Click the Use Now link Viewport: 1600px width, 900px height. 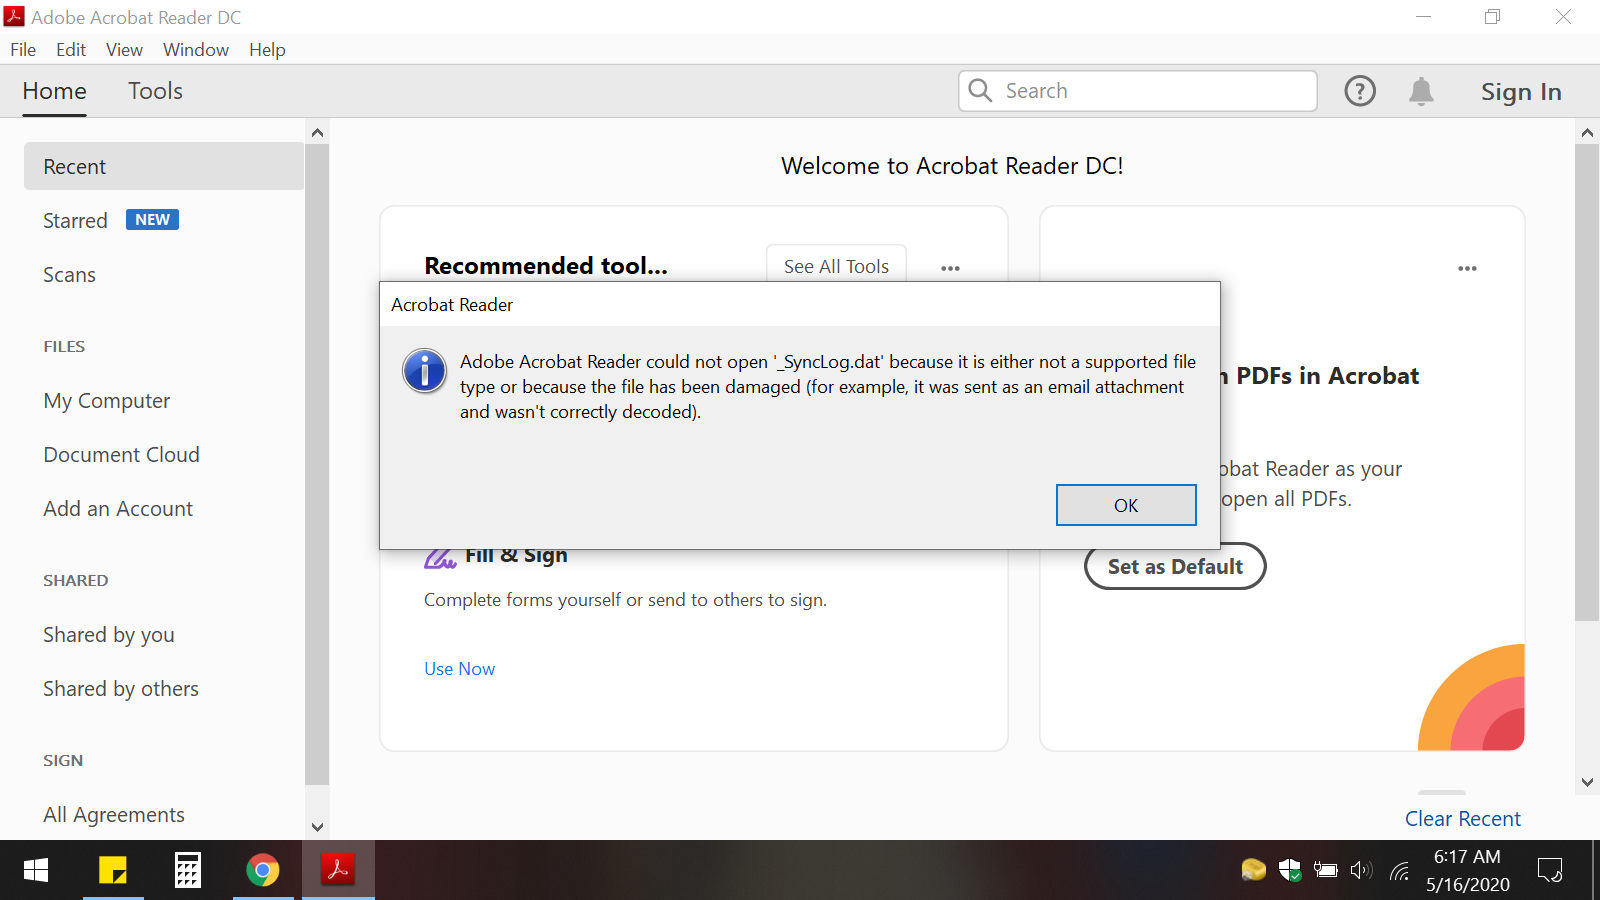(x=459, y=668)
